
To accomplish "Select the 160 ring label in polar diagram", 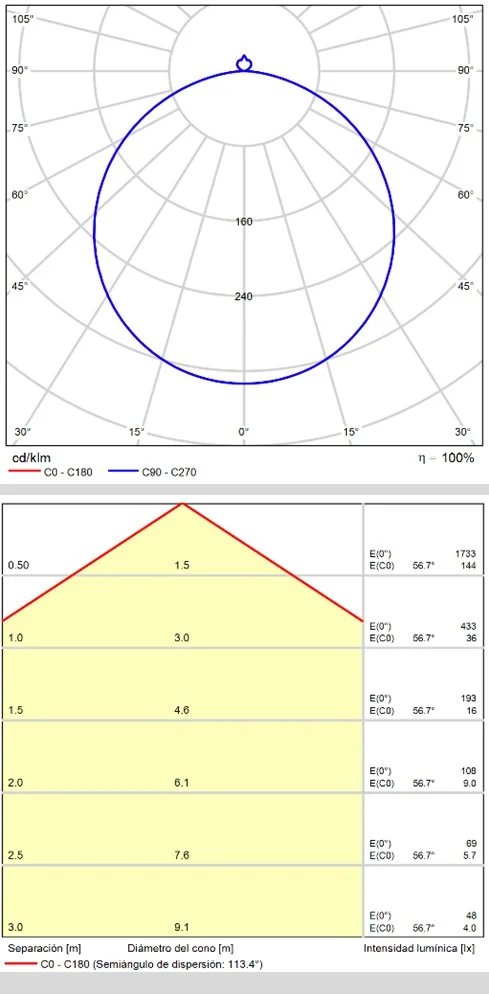I will tap(244, 221).
